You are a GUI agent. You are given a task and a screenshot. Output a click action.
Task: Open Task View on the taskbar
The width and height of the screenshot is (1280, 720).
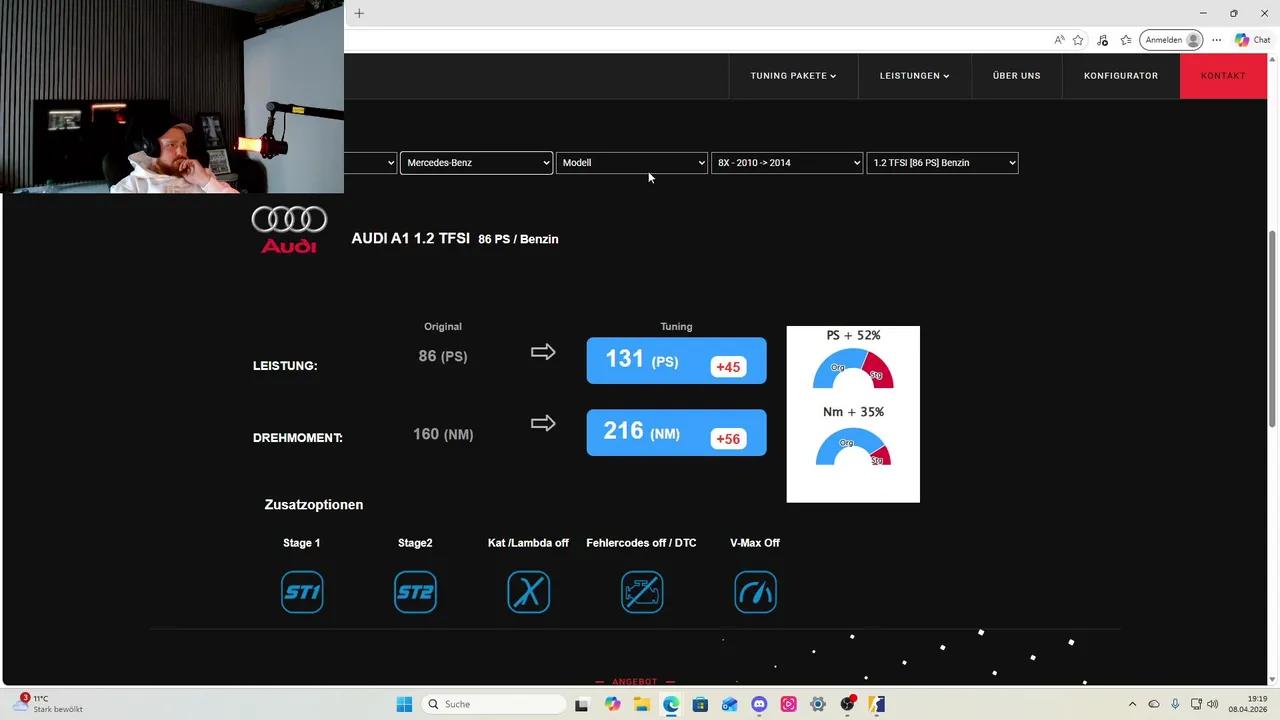coord(582,704)
